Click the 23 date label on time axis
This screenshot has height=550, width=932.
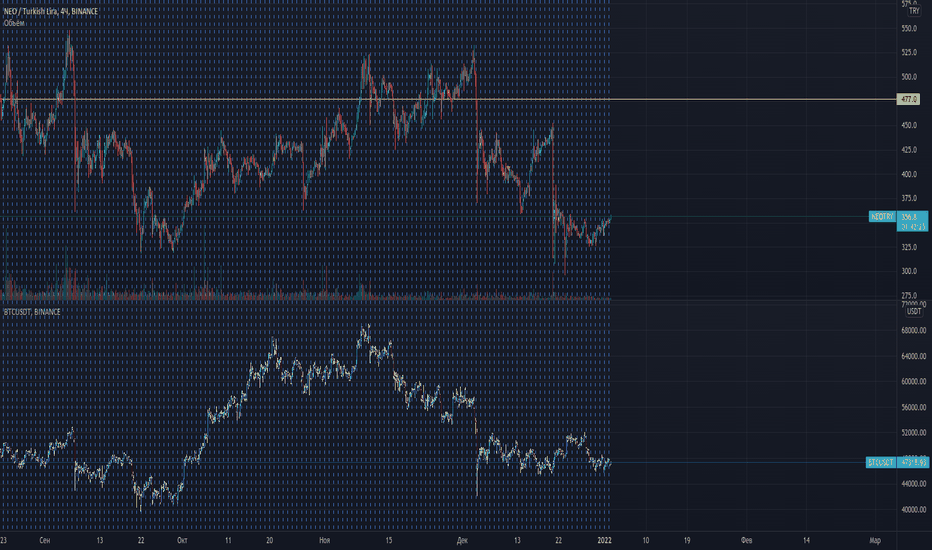point(4,540)
